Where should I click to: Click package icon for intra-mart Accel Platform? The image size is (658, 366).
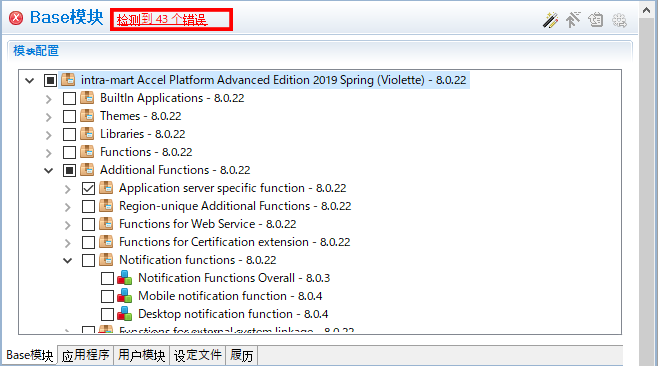click(x=68, y=80)
